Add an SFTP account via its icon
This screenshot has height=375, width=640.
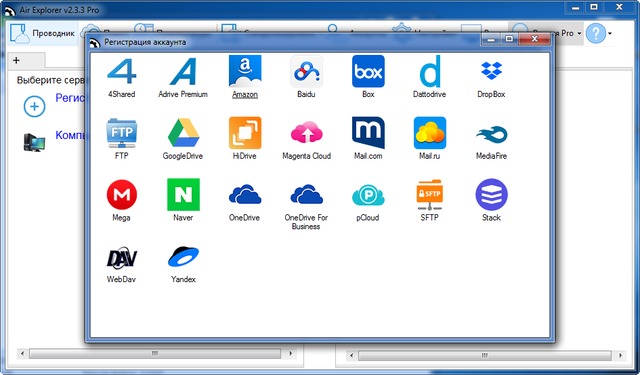click(x=429, y=195)
